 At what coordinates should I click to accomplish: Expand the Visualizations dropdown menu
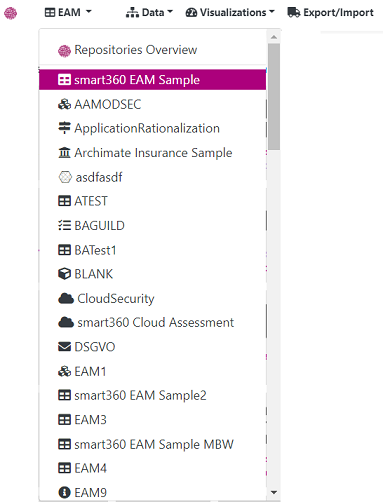click(230, 13)
